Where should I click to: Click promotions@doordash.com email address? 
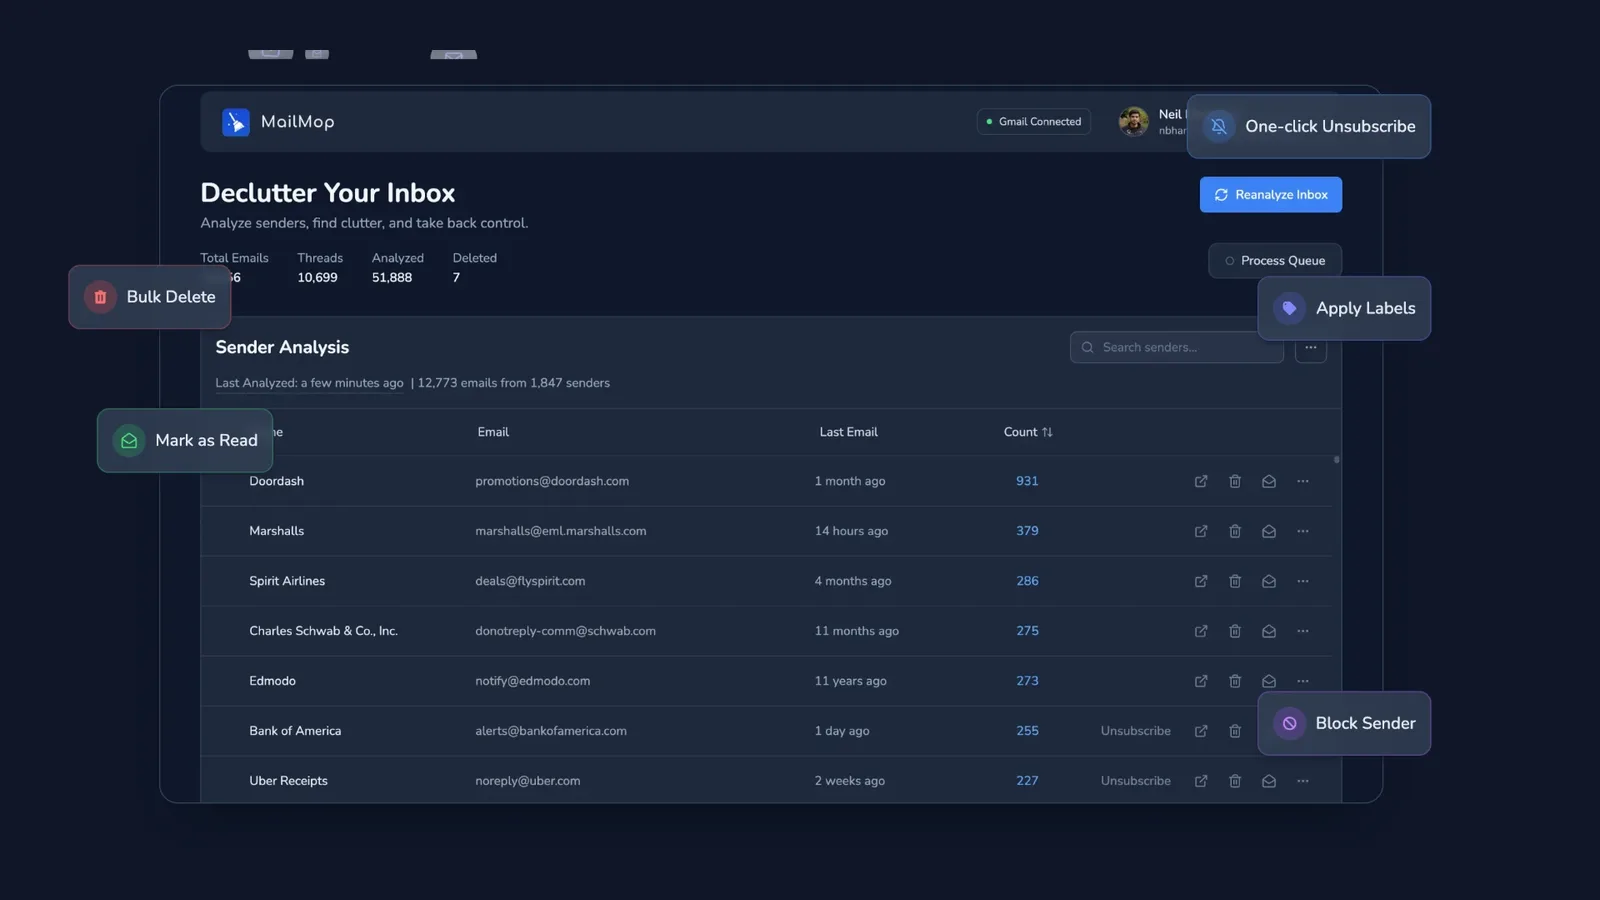point(552,481)
